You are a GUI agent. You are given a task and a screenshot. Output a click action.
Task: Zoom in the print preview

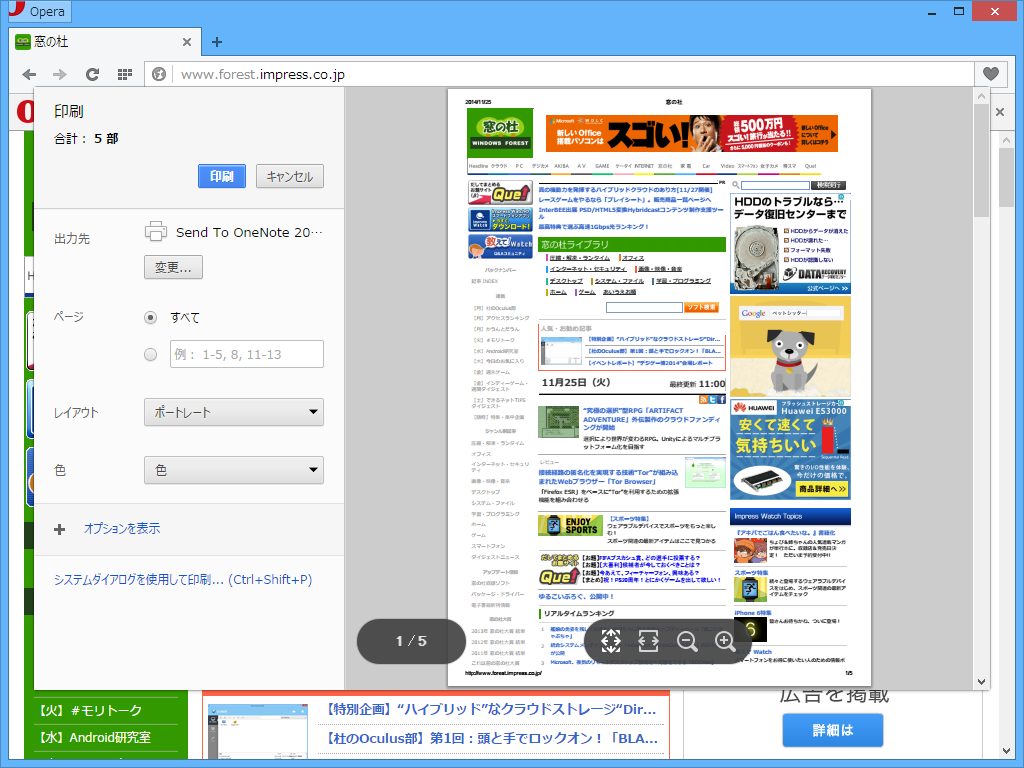tap(725, 641)
